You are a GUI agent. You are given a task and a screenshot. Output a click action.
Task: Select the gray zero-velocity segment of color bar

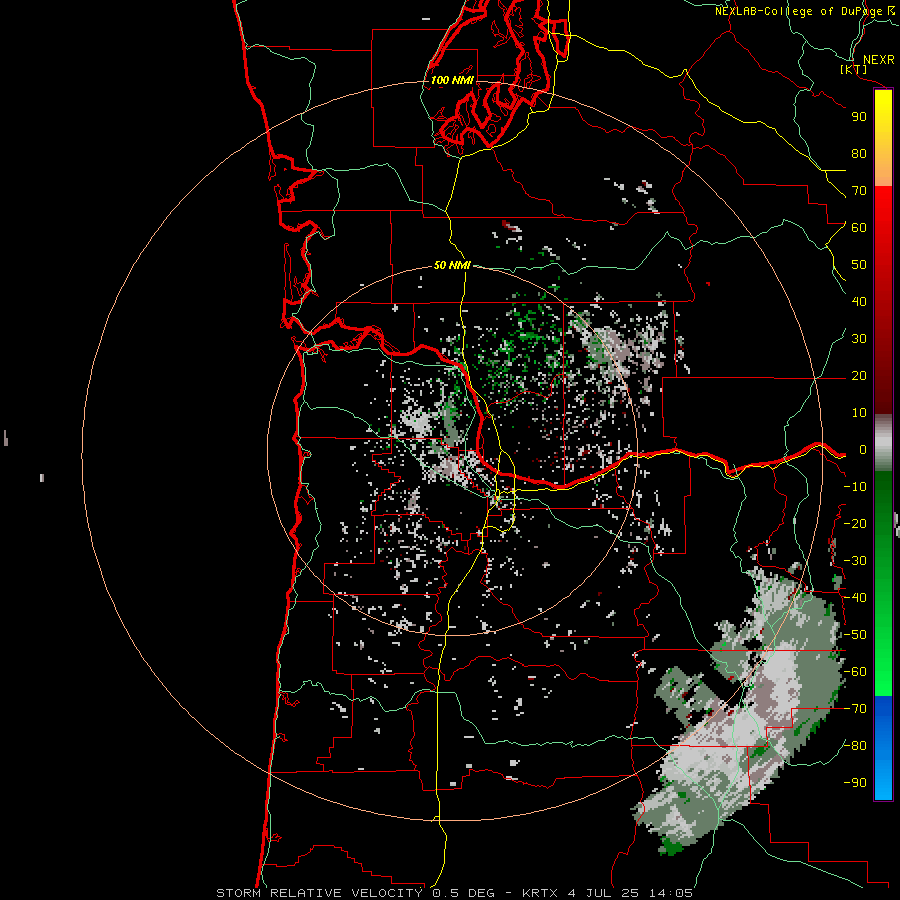coord(883,442)
